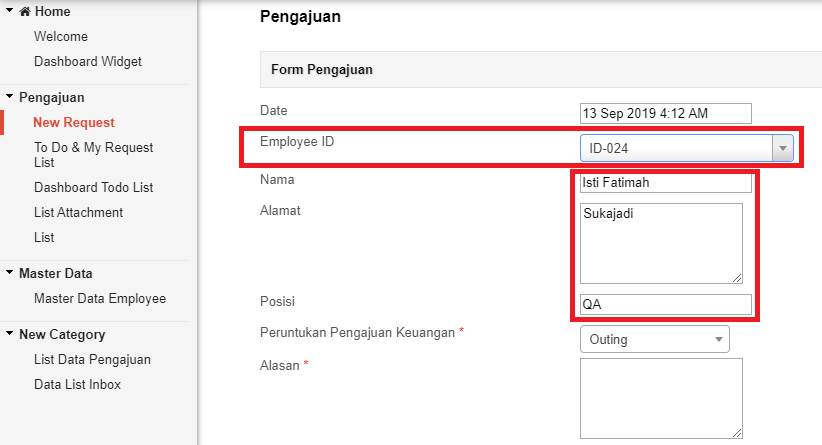Open the Welcome page
Viewport: 822px width, 445px height.
click(x=61, y=37)
